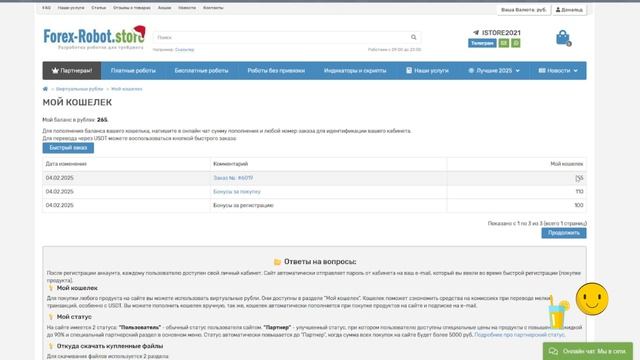Click 'Статьи' in top bar
This screenshot has width=640, height=360.
98,8
